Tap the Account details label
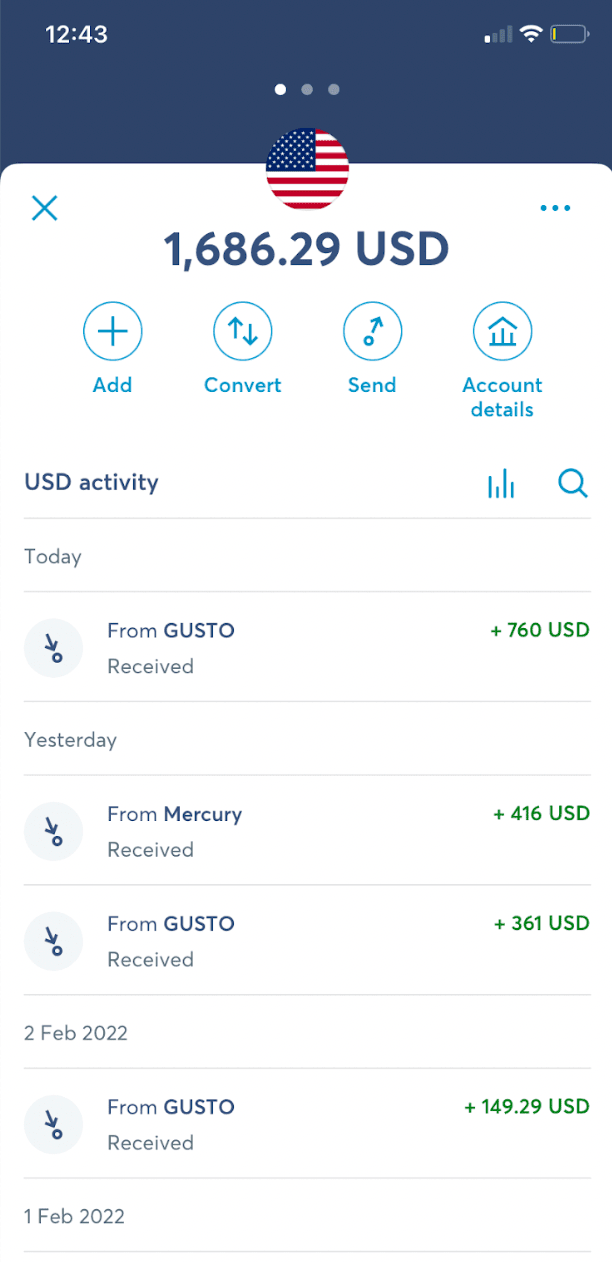The height and width of the screenshot is (1262, 612). (x=502, y=397)
